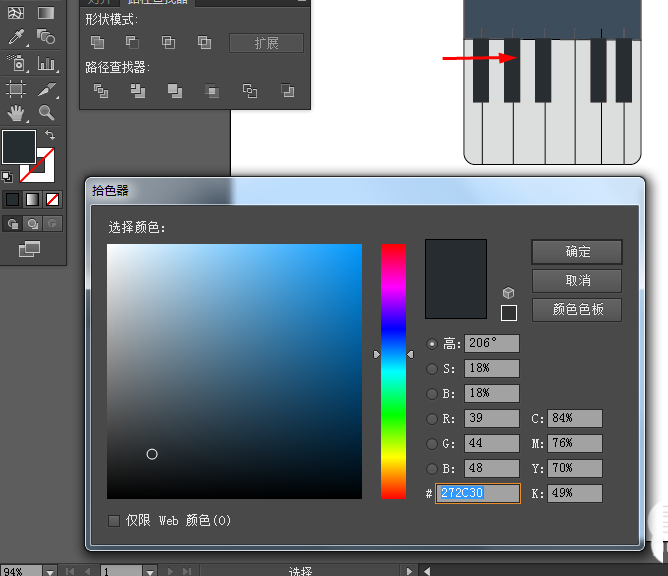Click the rainbow hue spectrum slider
Screen dimensions: 668x576
[393, 370]
